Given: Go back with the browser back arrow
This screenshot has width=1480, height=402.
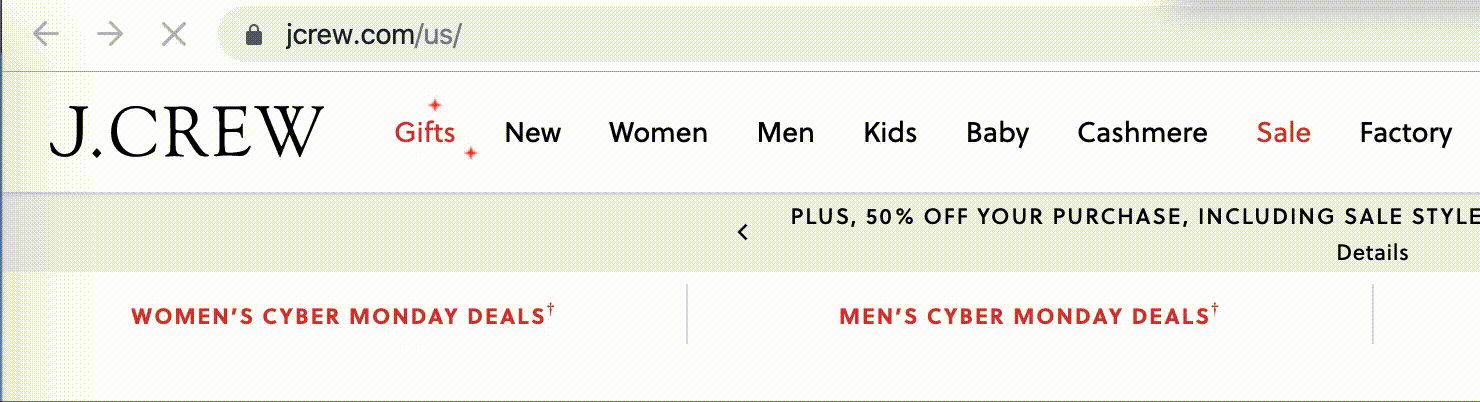Looking at the screenshot, I should [x=46, y=35].
